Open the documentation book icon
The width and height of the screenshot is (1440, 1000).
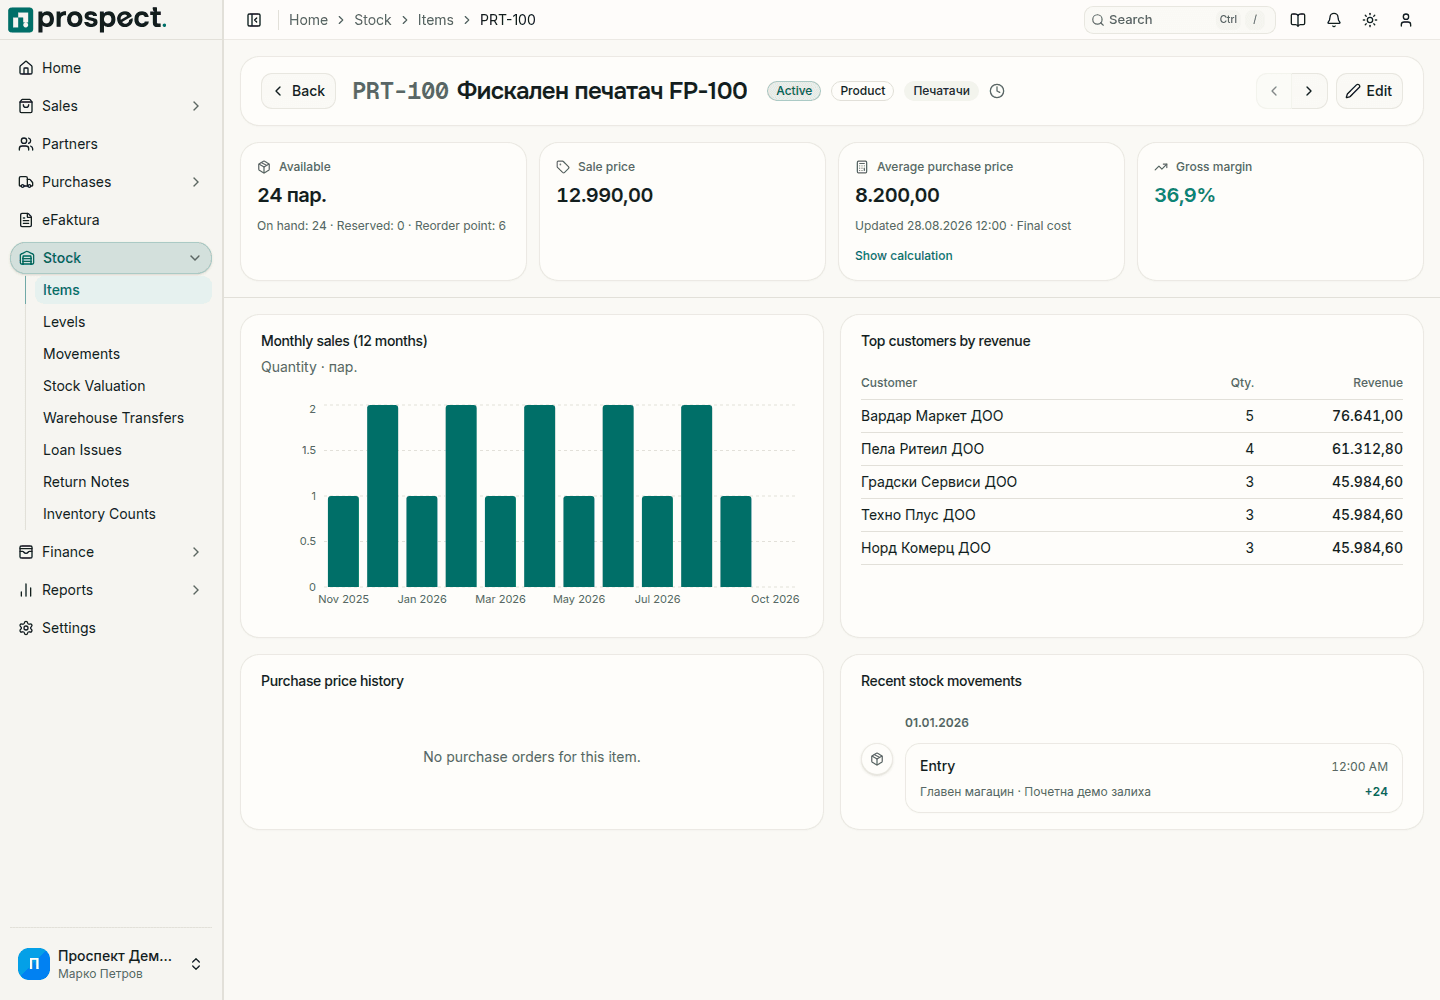1298,20
